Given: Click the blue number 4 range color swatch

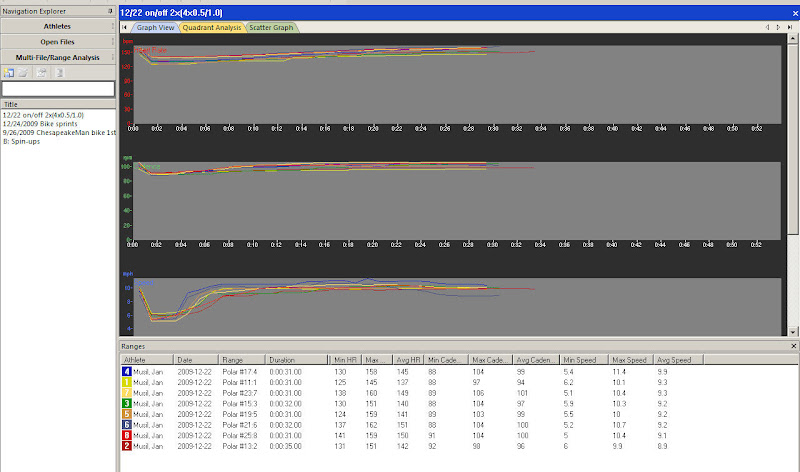Looking at the screenshot, I should 125,371.
